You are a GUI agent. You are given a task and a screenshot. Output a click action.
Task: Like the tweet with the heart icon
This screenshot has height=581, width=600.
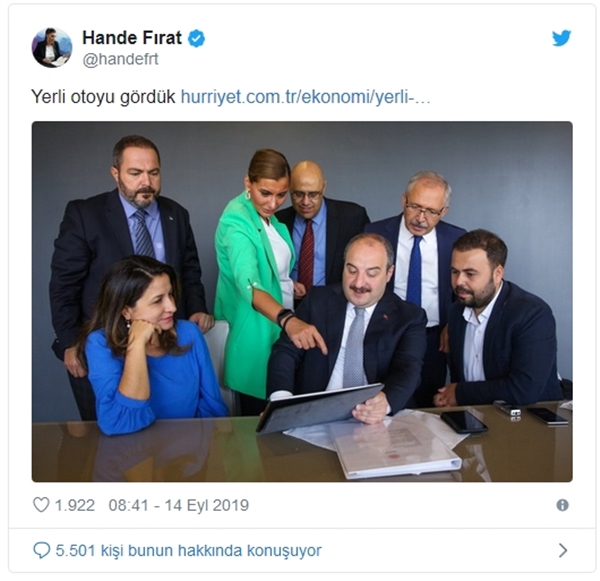[x=41, y=505]
